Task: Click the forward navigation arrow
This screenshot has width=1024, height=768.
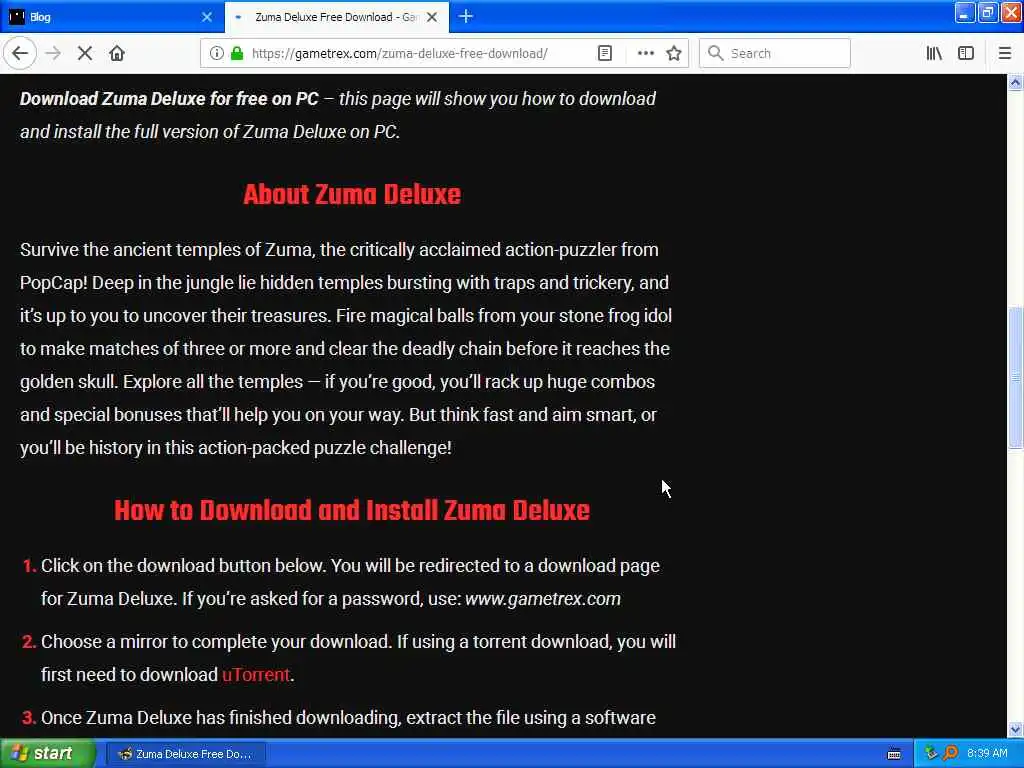Action: 53,53
